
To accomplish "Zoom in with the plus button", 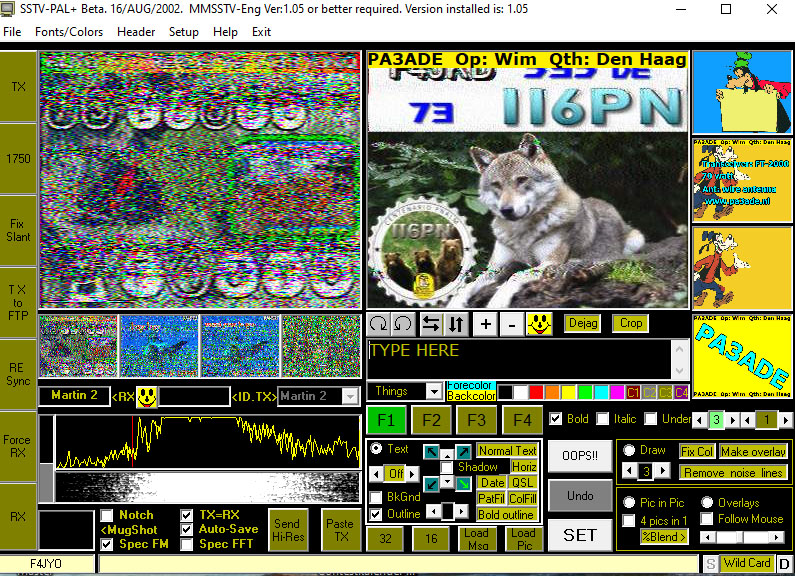I will (x=485, y=323).
